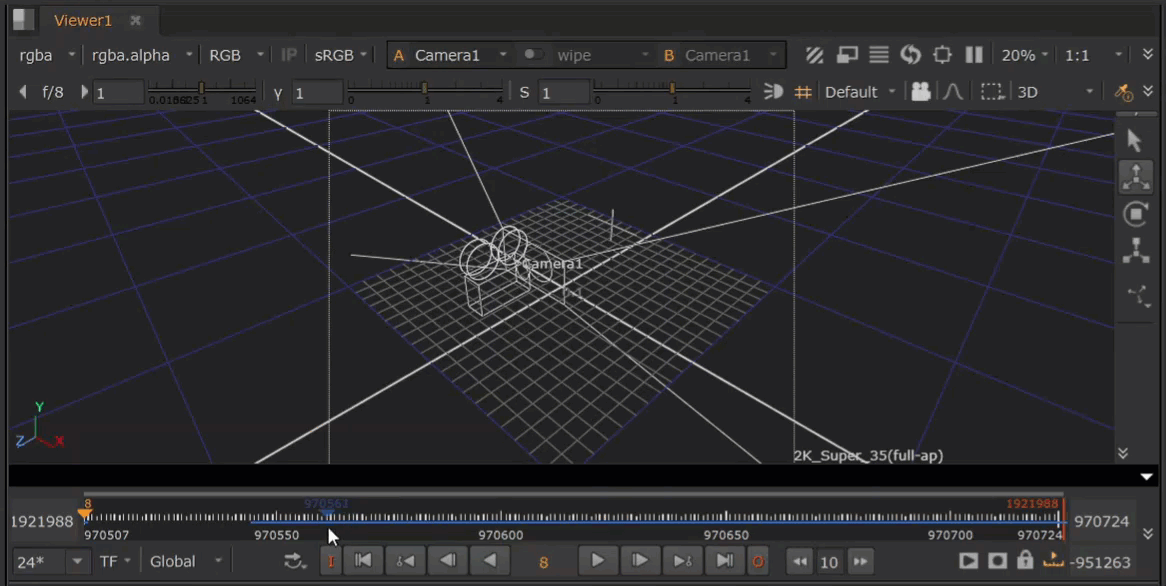Toggle the orange grid overlay button
The width and height of the screenshot is (1166, 586).
tap(802, 92)
